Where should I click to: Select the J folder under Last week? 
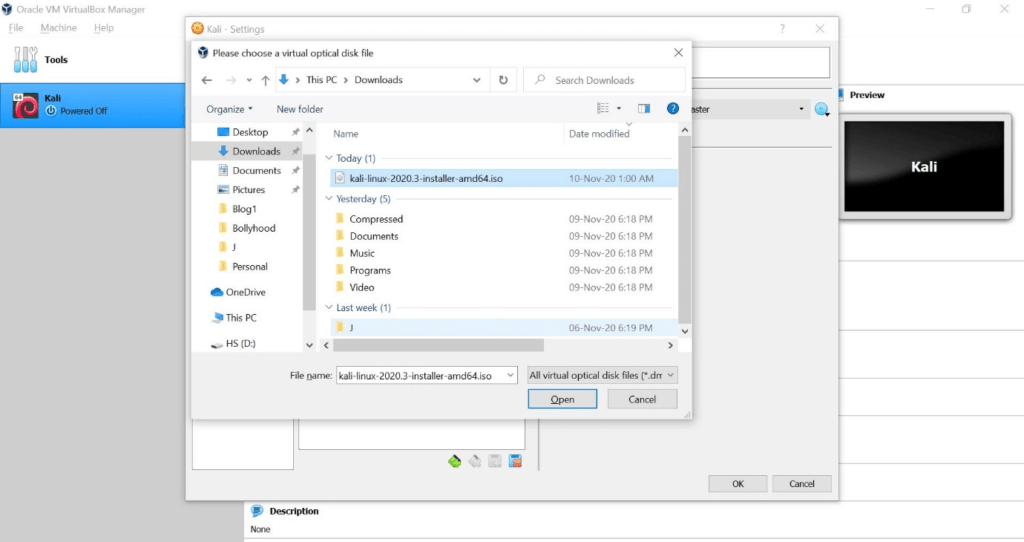(504, 327)
